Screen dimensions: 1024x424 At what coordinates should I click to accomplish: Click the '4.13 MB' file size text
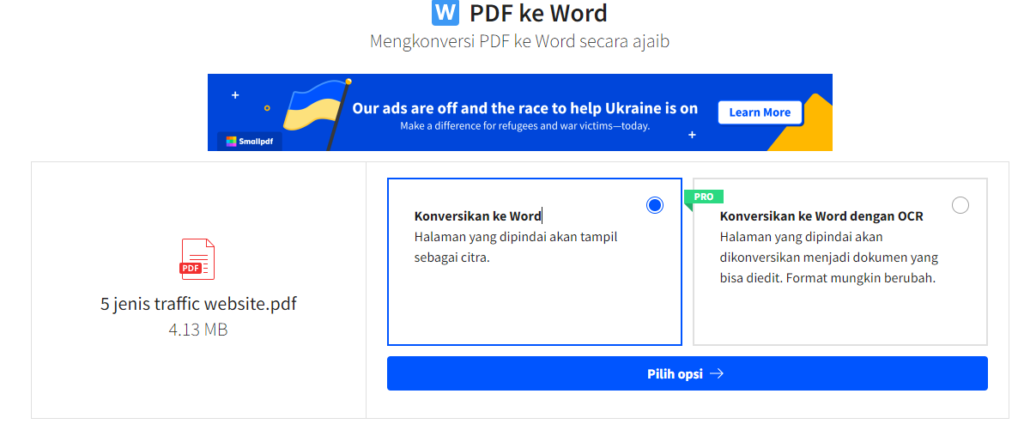click(x=198, y=330)
